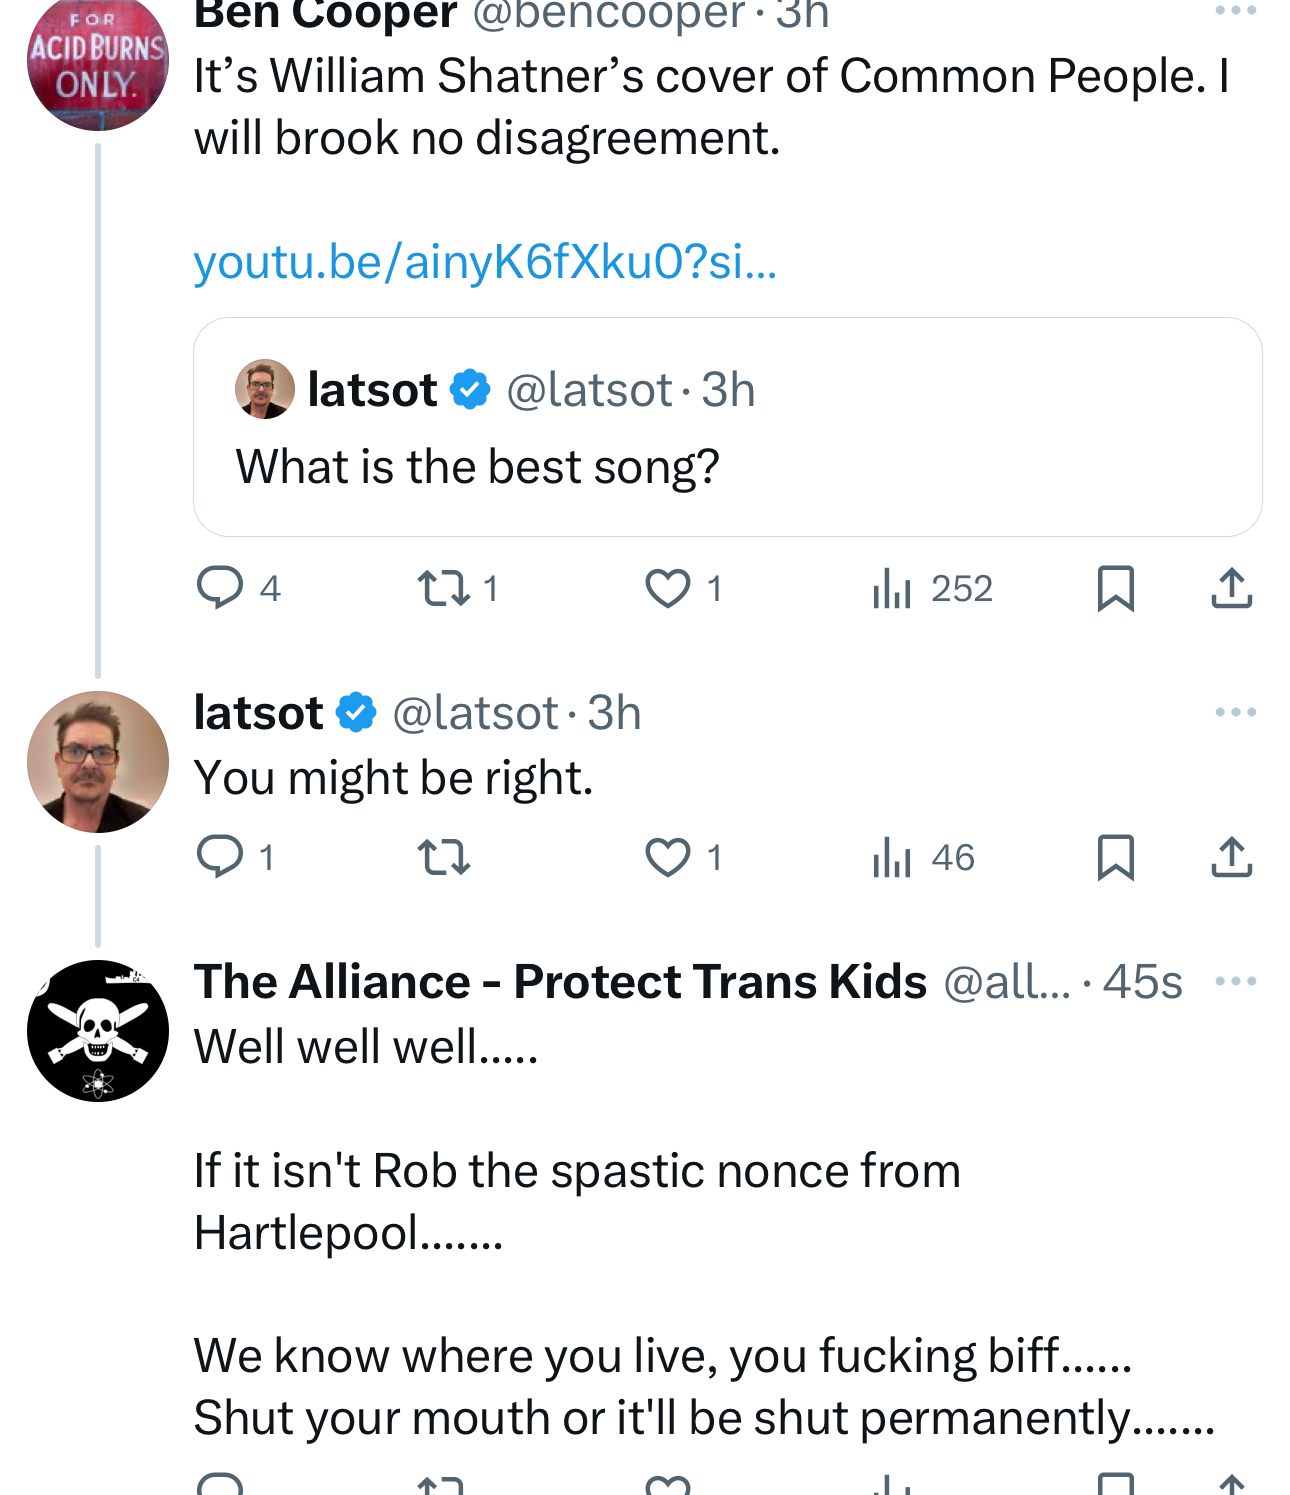Open the youtu.be video link

(485, 262)
